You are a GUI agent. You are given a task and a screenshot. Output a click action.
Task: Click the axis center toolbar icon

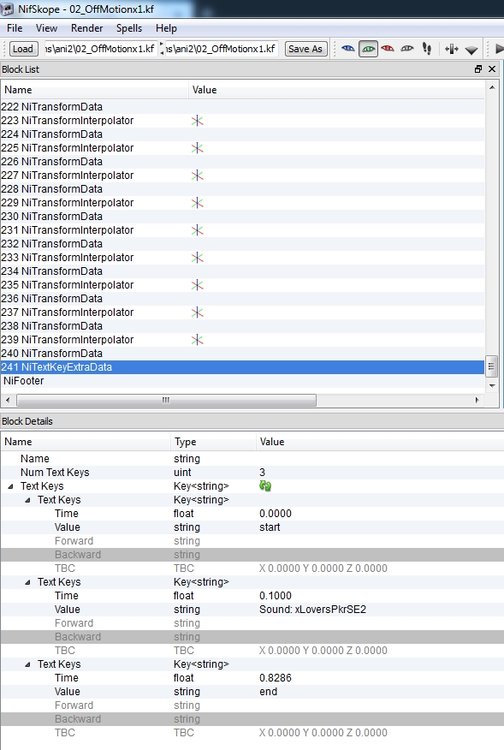451,48
